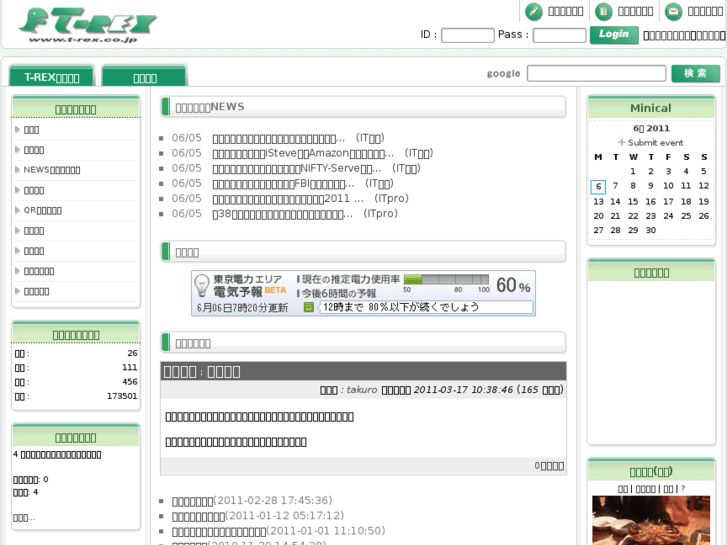Image resolution: width=727 pixels, height=545 pixels.
Task: Open the T-REX tab in the navigation bar
Action: pos(52,77)
